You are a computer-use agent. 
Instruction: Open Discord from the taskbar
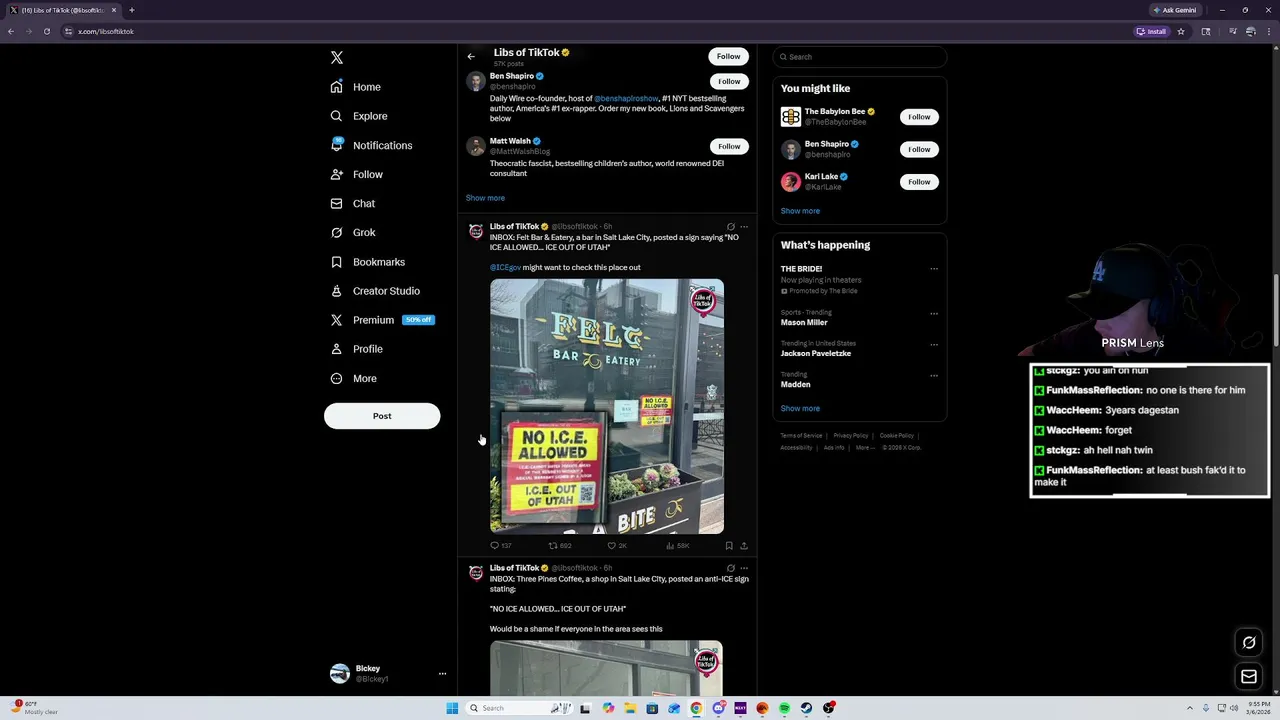(718, 708)
